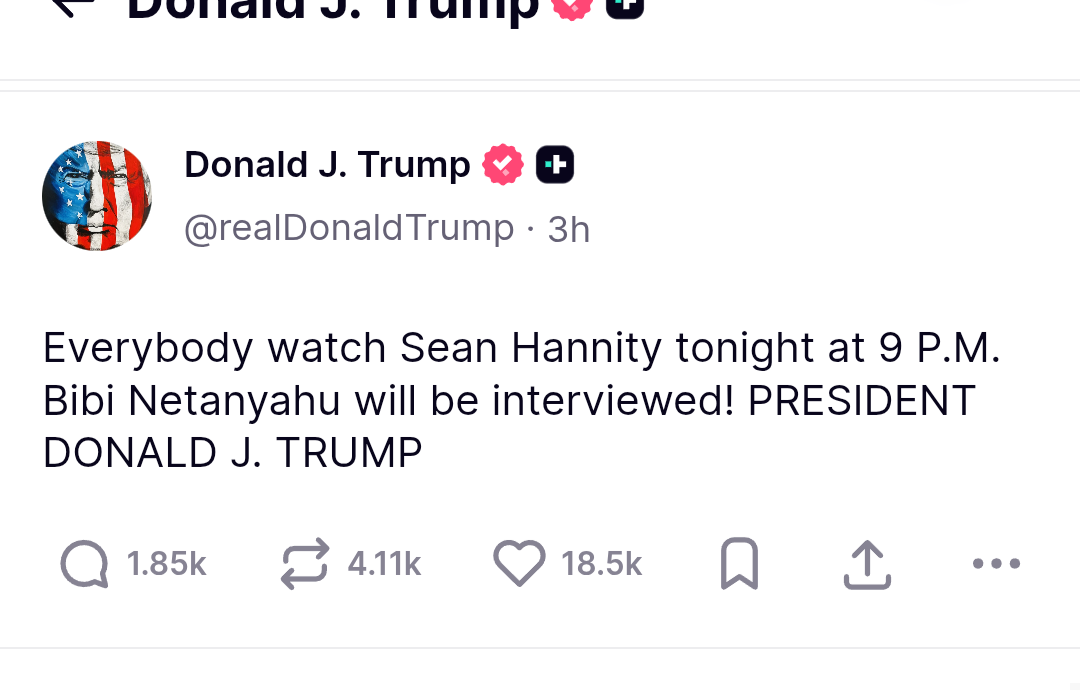
Task: Go back using the top arrow
Action: click(x=72, y=6)
